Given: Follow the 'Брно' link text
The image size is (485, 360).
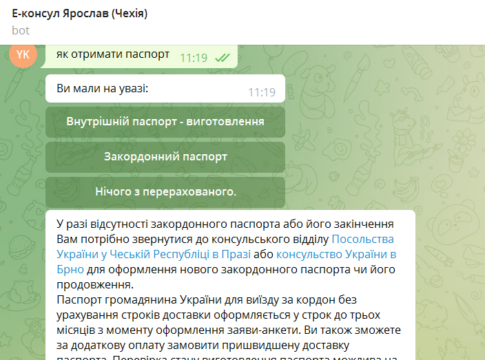Looking at the screenshot, I should 70,269.
